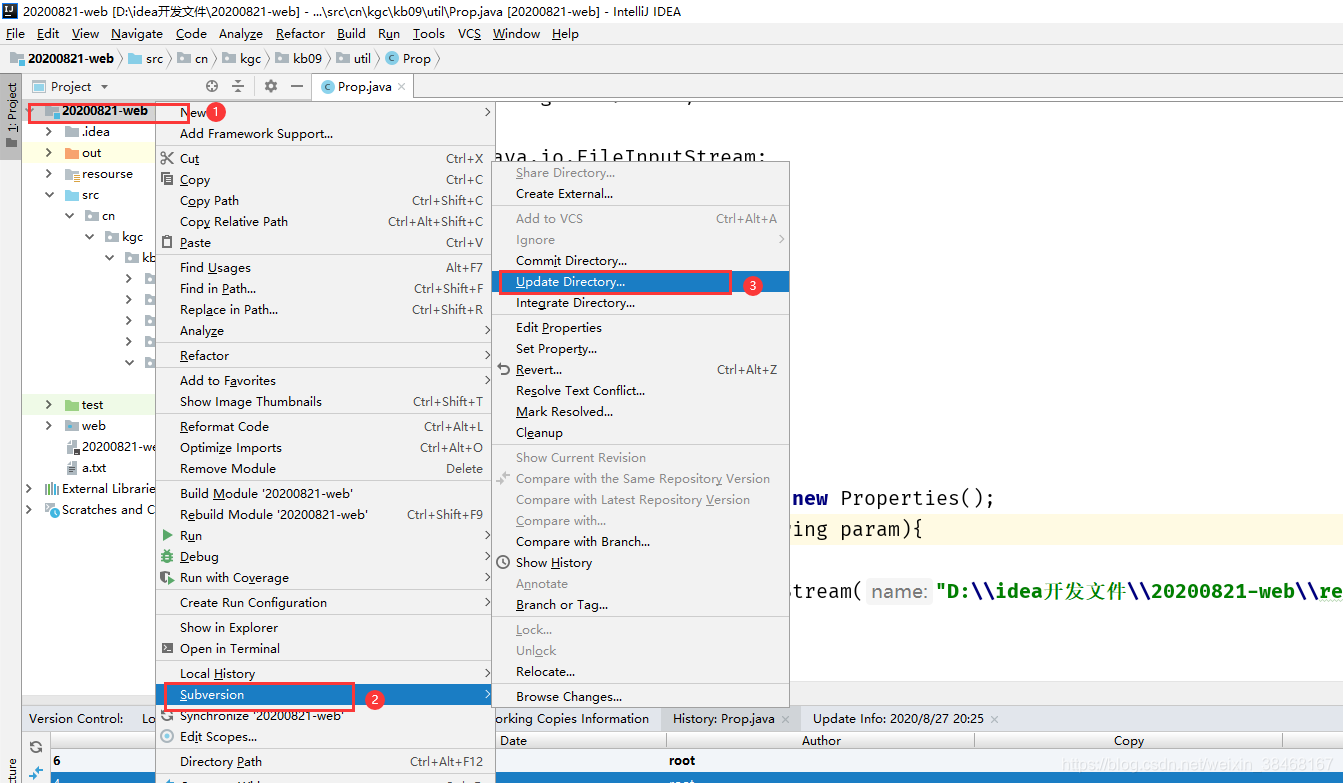Collapse the src folder arrow
The width and height of the screenshot is (1343, 783).
pyautogui.click(x=48, y=195)
